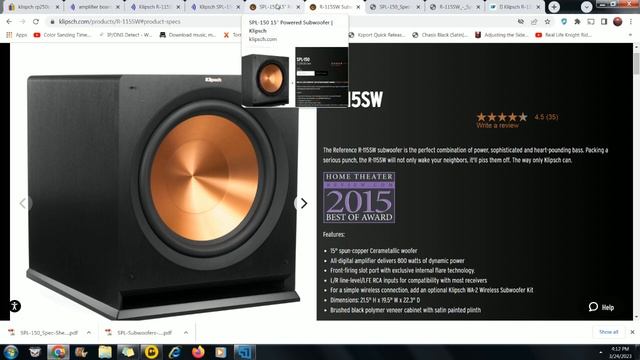Click the browser forward arrow
640x360 pixels.
(x=22, y=22)
